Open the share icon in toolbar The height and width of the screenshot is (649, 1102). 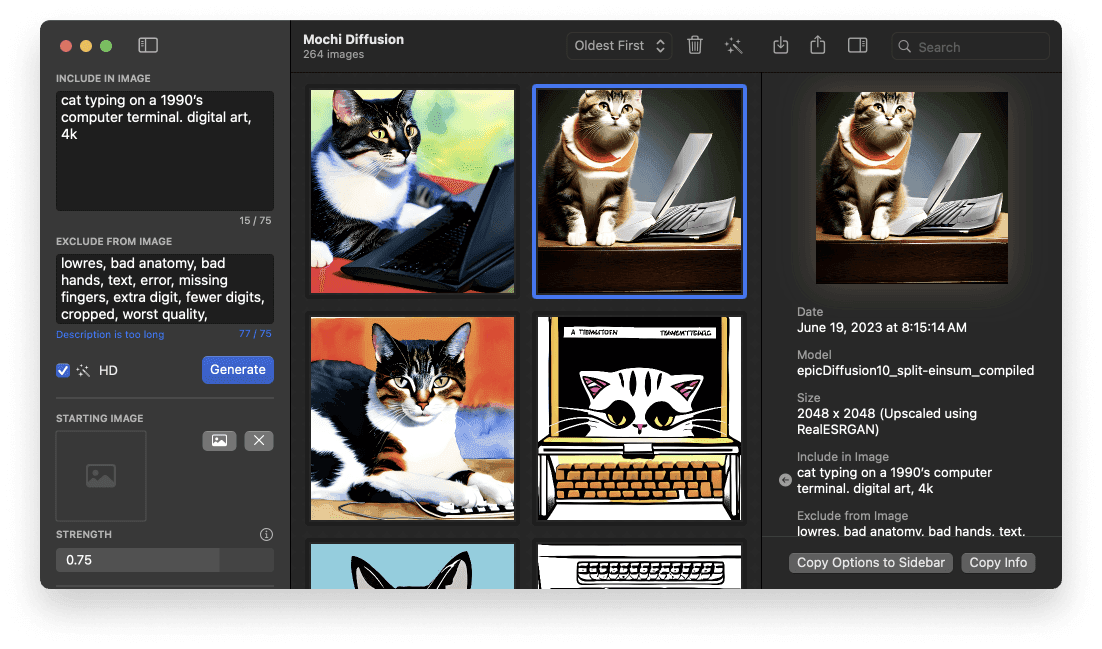[x=817, y=46]
